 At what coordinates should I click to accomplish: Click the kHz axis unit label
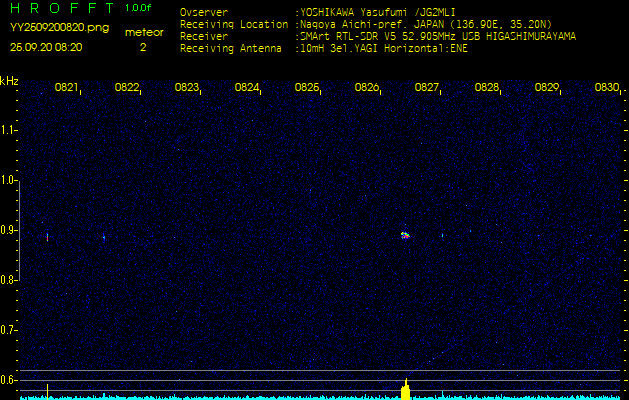9,81
